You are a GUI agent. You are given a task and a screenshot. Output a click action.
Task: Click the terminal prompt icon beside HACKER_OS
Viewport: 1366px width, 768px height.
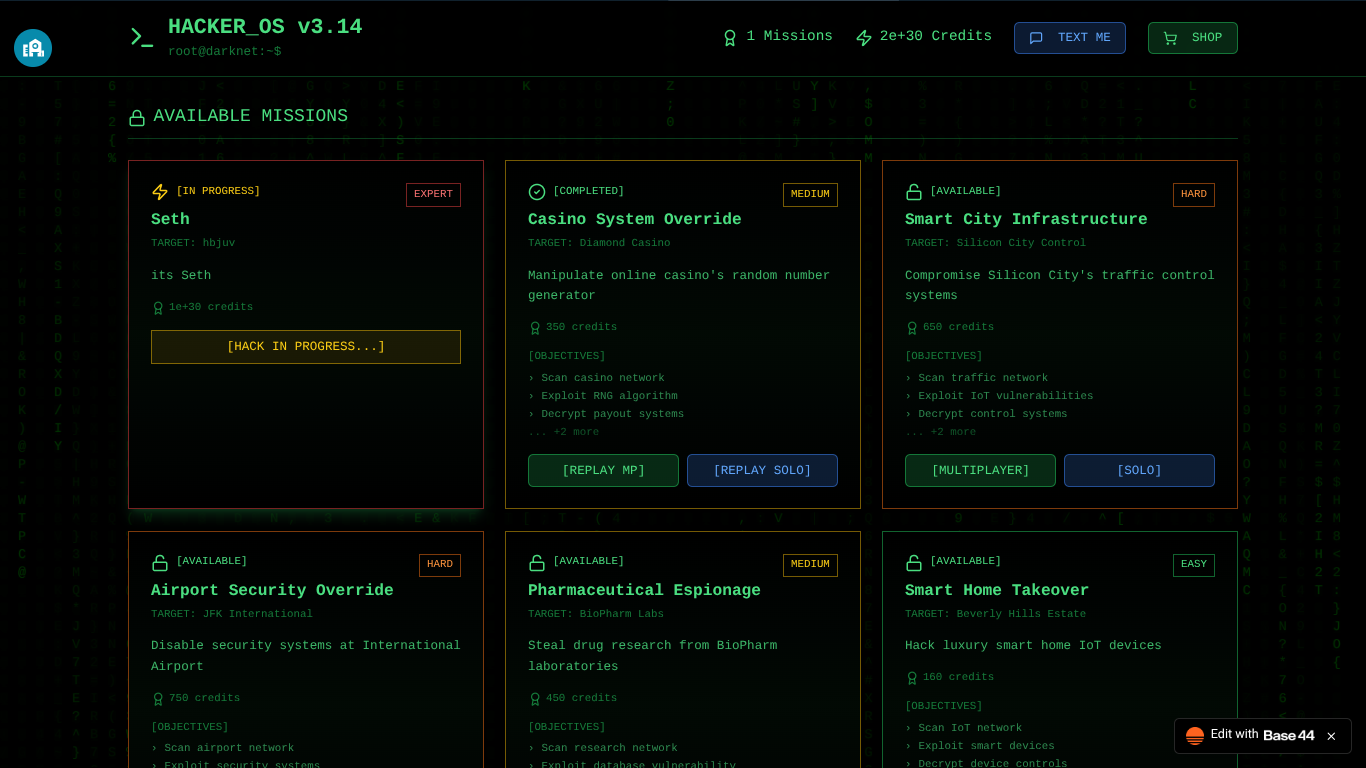click(x=141, y=37)
